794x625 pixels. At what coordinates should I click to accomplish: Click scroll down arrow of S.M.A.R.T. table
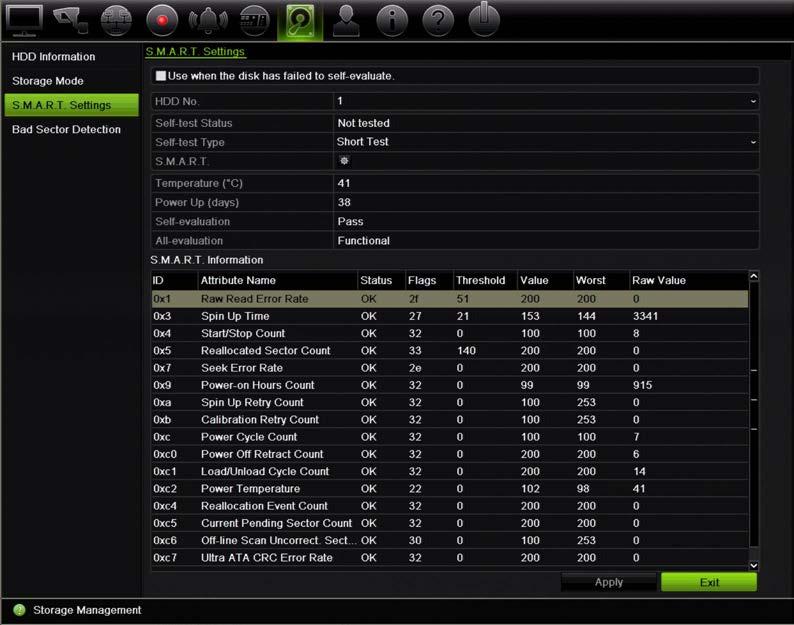click(x=753, y=565)
